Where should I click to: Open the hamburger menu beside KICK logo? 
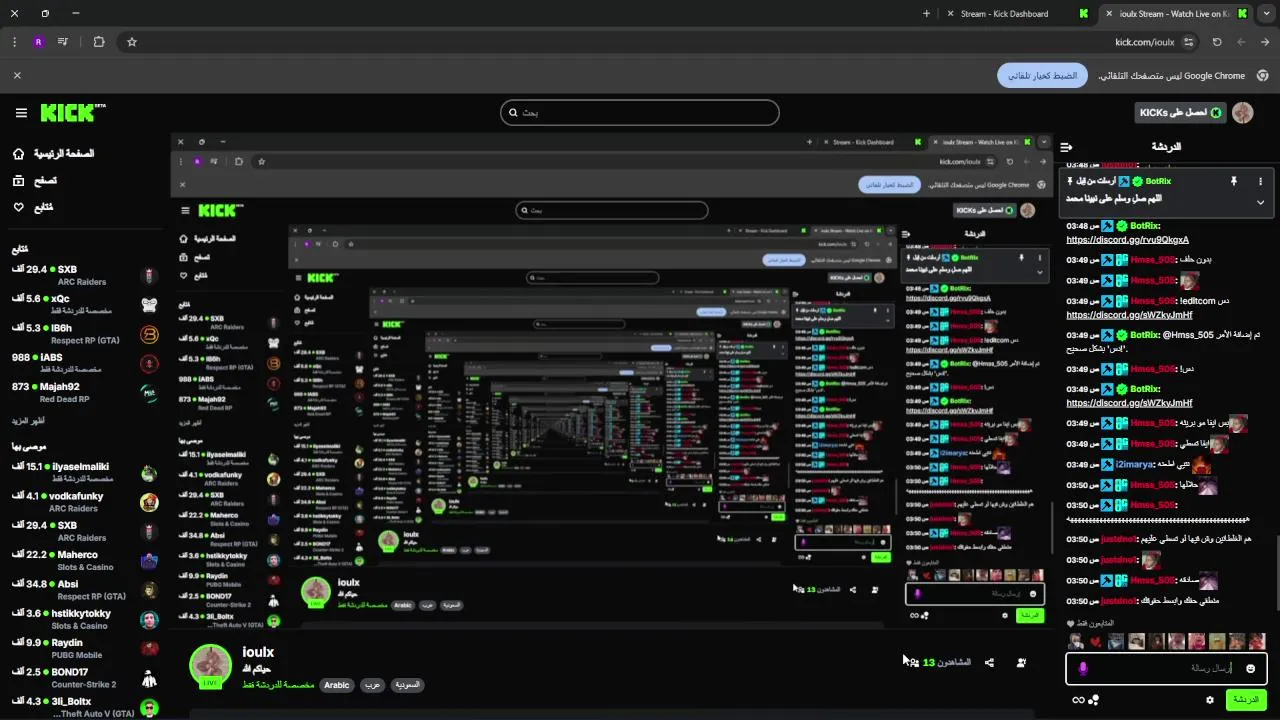pos(21,113)
